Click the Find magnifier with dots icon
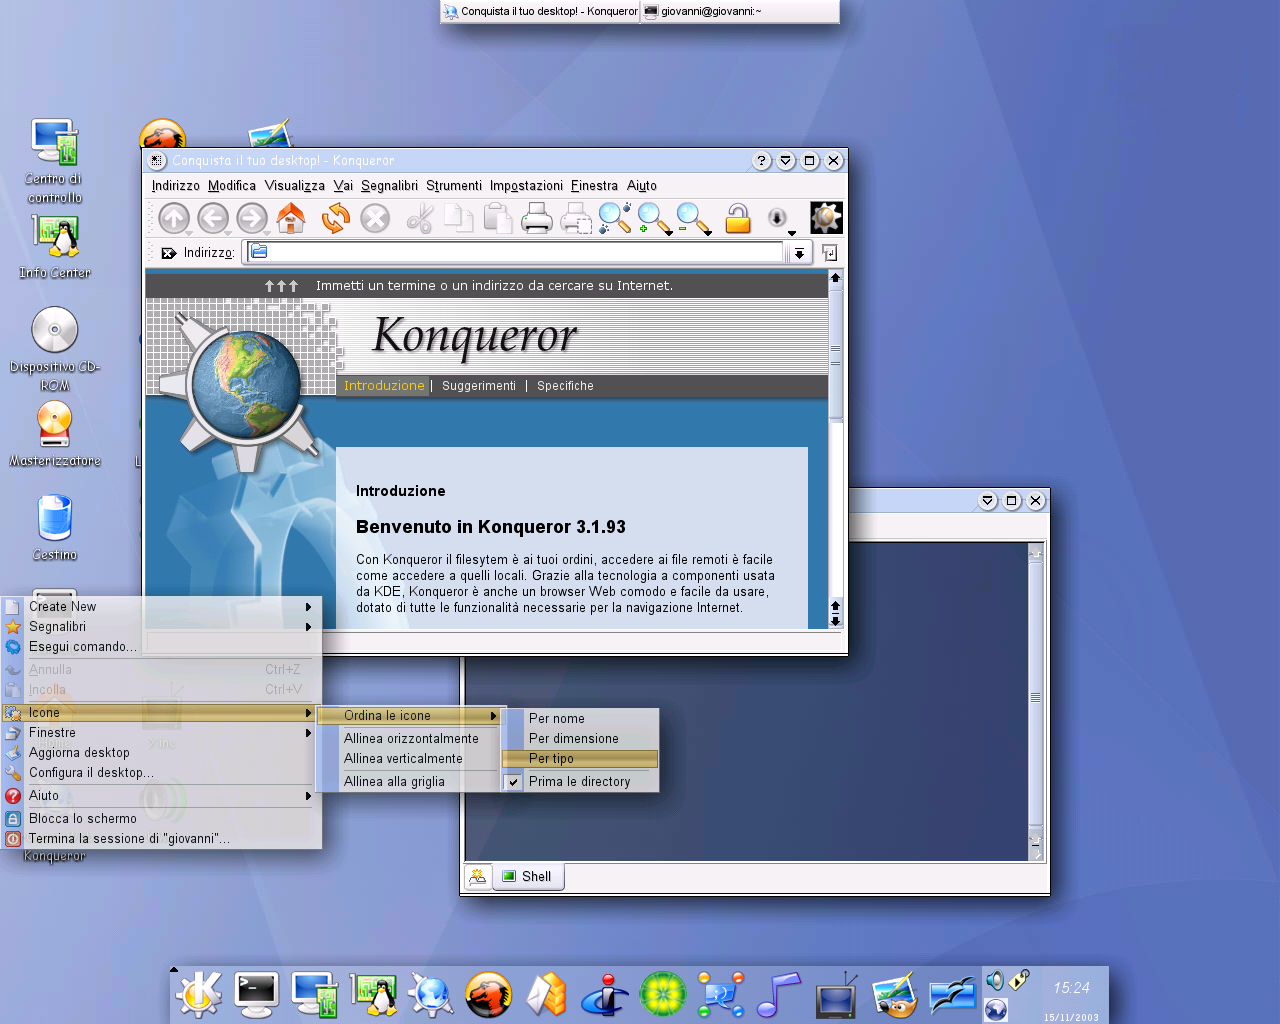 pyautogui.click(x=615, y=218)
